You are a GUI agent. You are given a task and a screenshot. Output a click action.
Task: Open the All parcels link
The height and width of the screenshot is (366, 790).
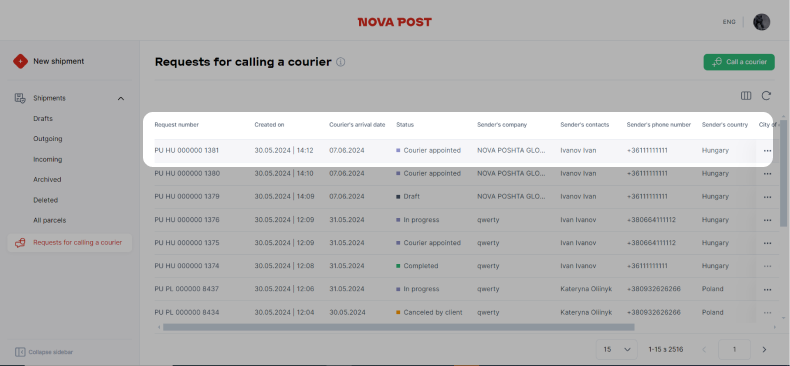tap(49, 220)
